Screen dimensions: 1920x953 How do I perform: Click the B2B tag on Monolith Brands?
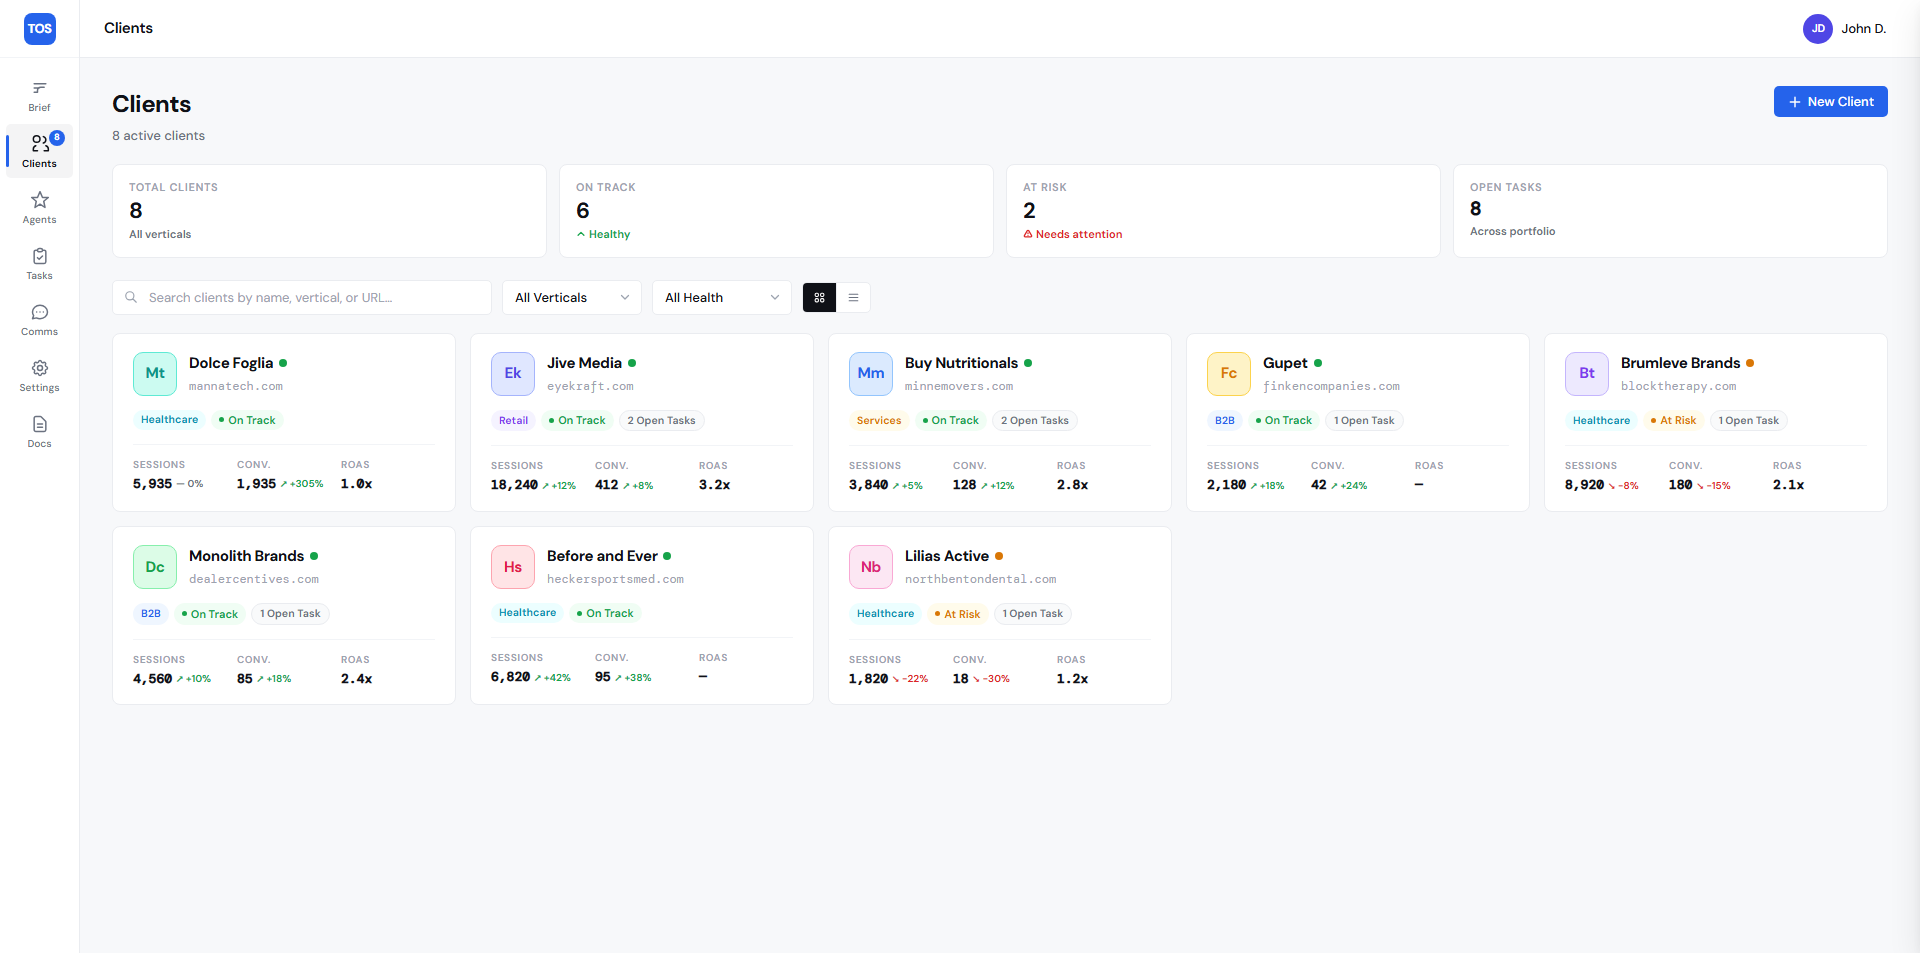pos(151,614)
